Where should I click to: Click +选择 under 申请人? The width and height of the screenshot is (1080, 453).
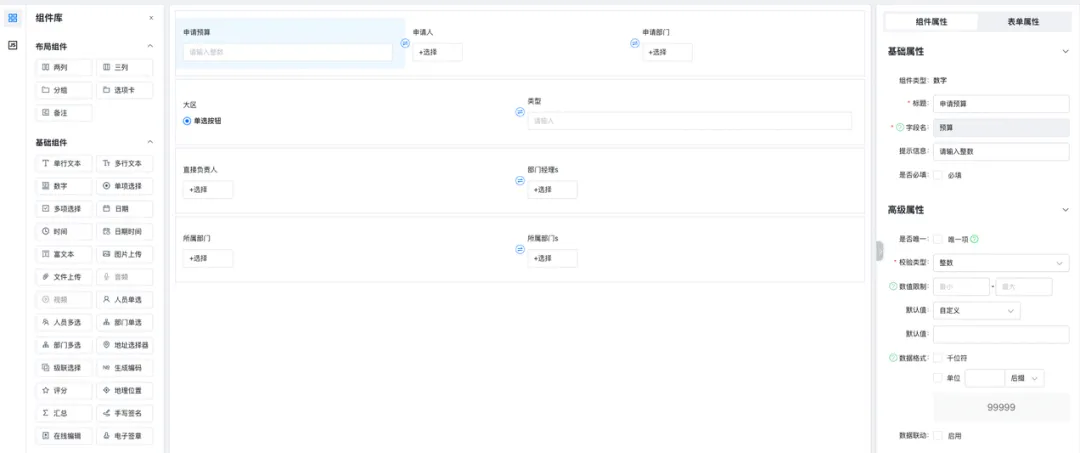click(437, 52)
